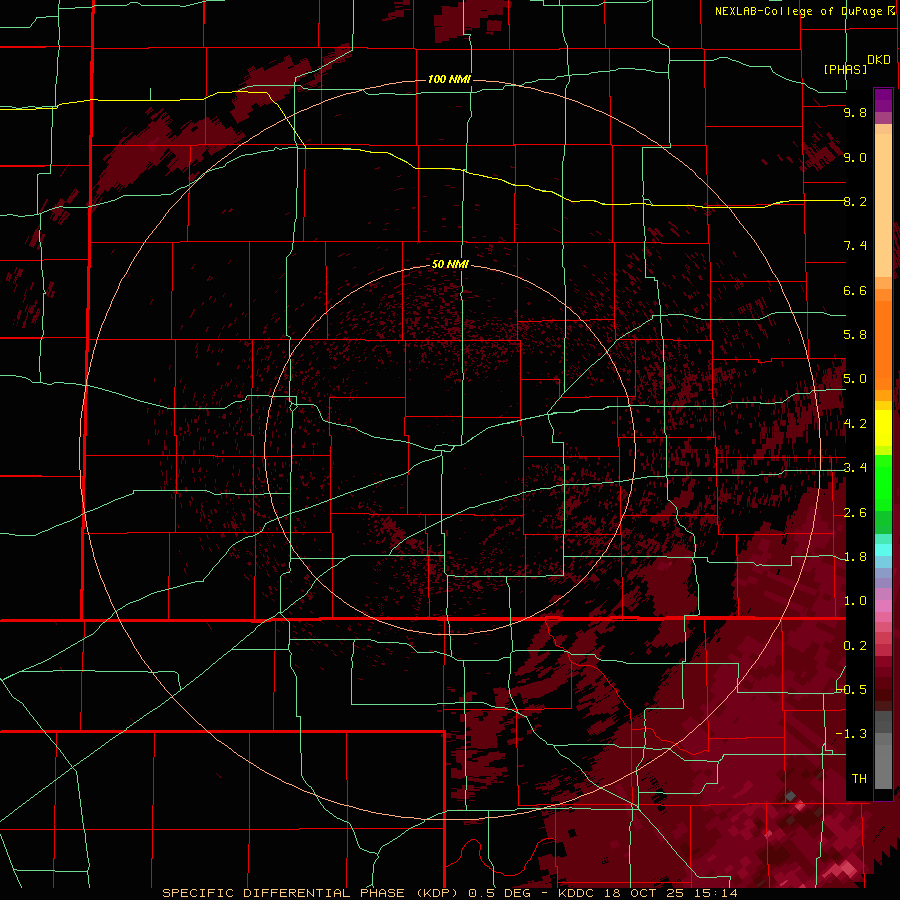The width and height of the screenshot is (900, 900).
Task: Click the yellow segment of the color bar
Action: click(883, 428)
